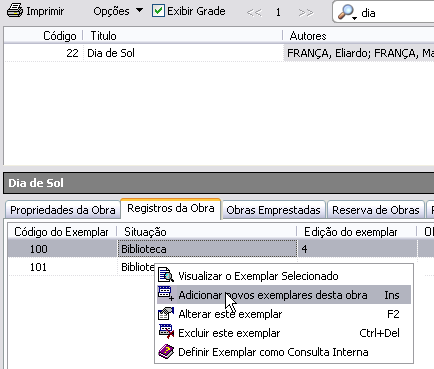The height and width of the screenshot is (369, 434).
Task: Click the Visualizar o Exemplar Selecionado icon
Action: 166,275
